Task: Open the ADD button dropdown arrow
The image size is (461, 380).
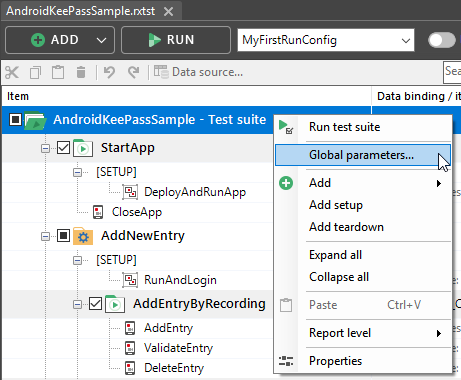Action: 101,40
